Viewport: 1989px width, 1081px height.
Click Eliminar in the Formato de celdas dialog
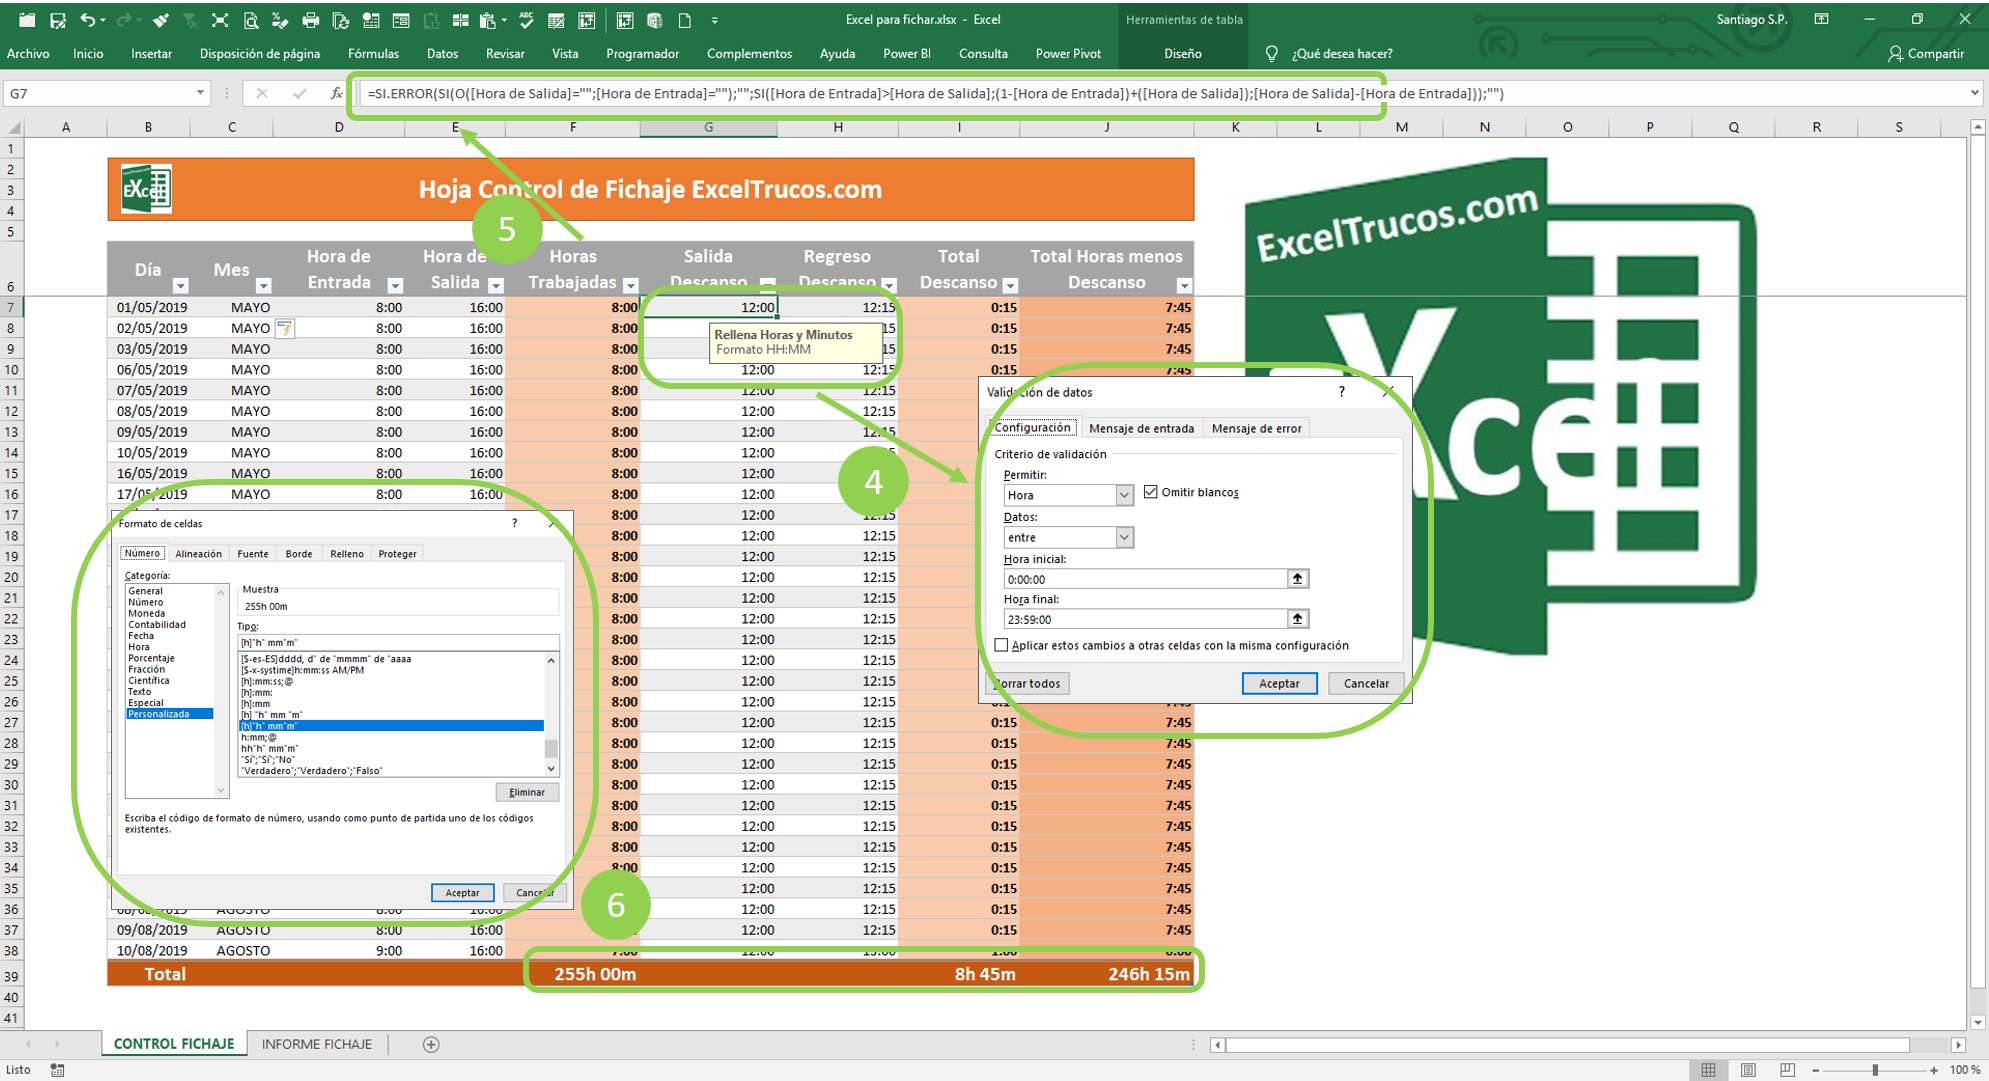(x=528, y=792)
